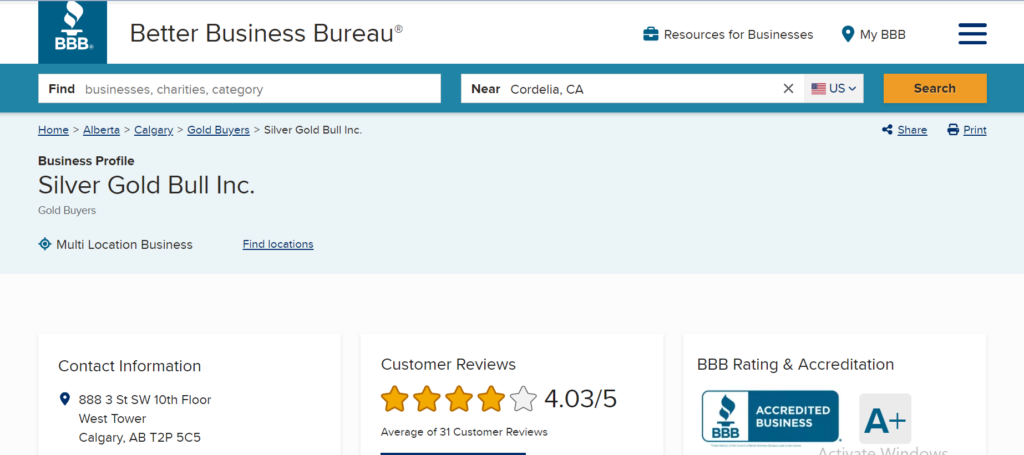
Task: Open the Calgary breadcrumb link
Action: click(x=153, y=130)
